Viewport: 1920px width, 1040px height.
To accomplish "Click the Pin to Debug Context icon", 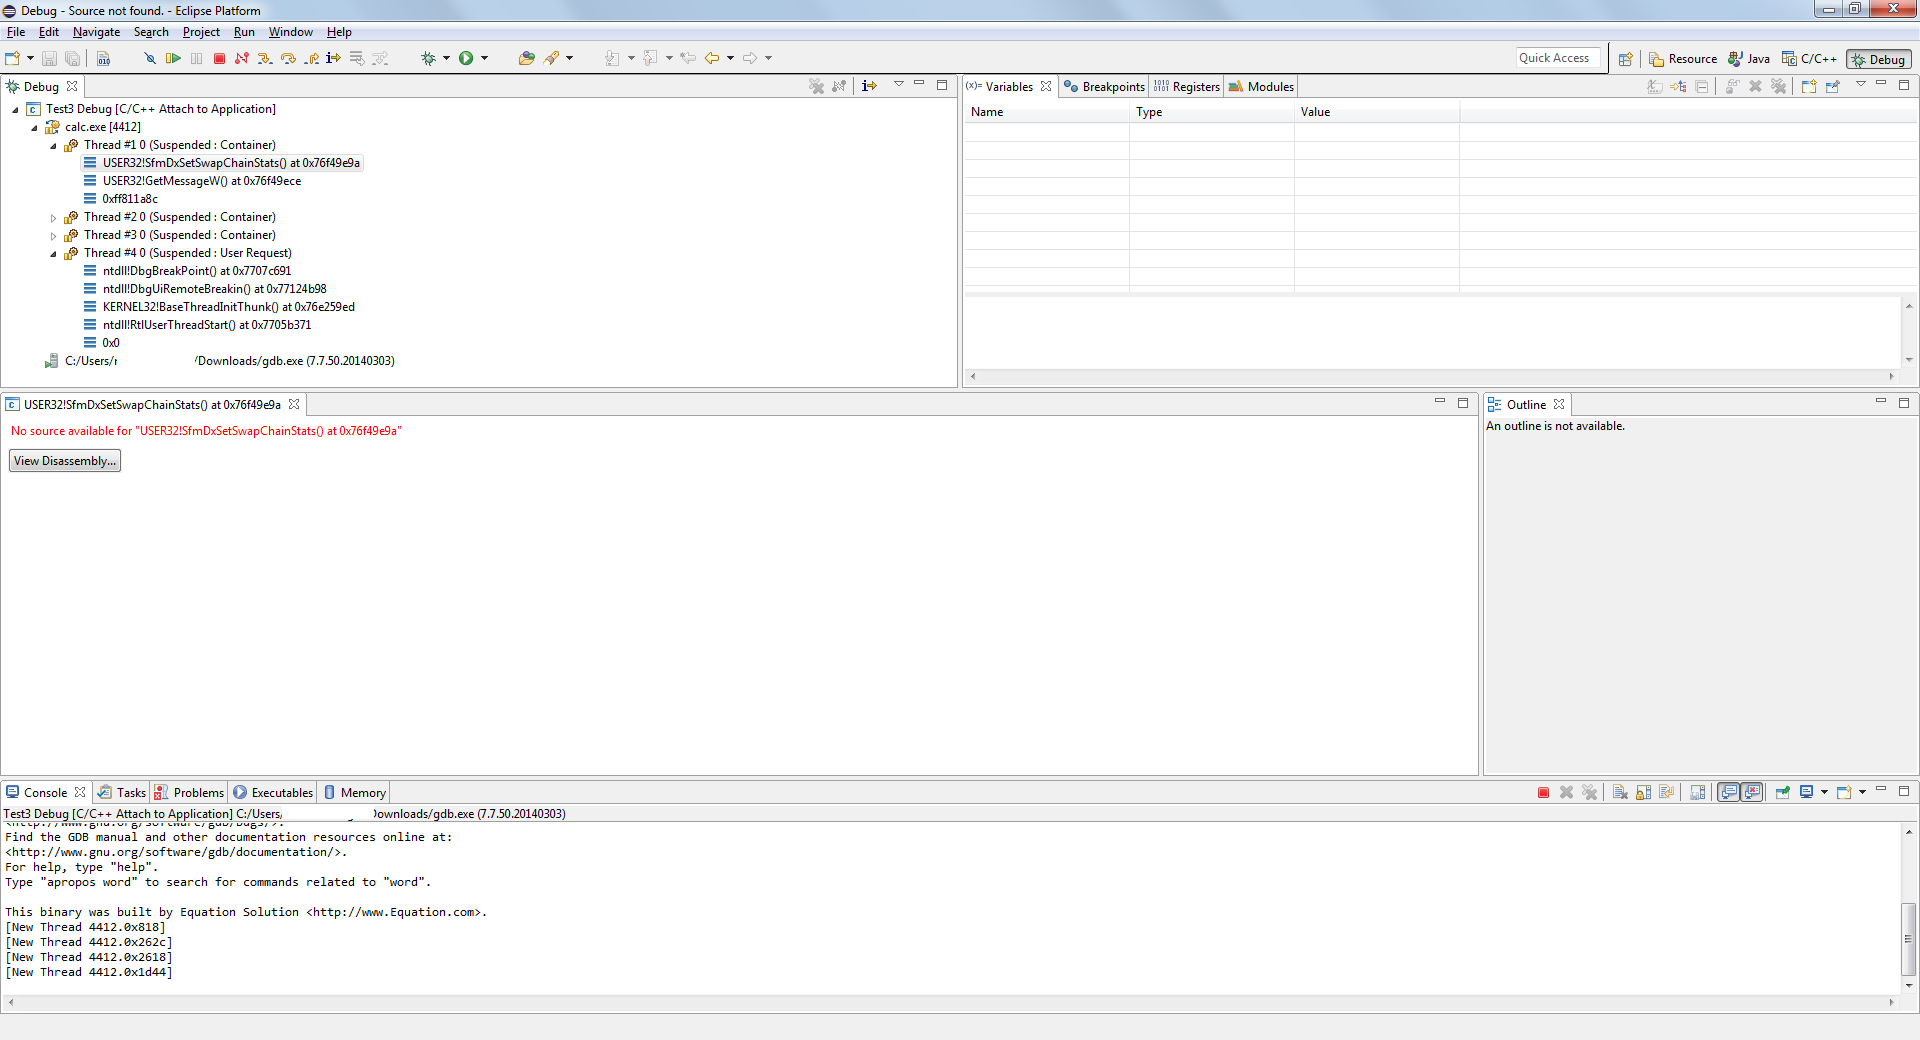I will point(1833,87).
